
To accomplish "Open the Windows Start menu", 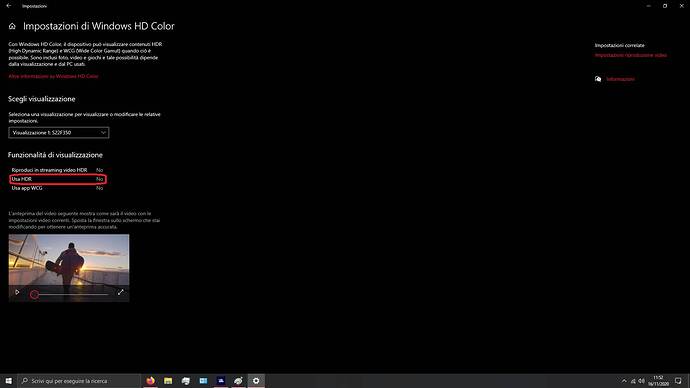I will (9, 381).
